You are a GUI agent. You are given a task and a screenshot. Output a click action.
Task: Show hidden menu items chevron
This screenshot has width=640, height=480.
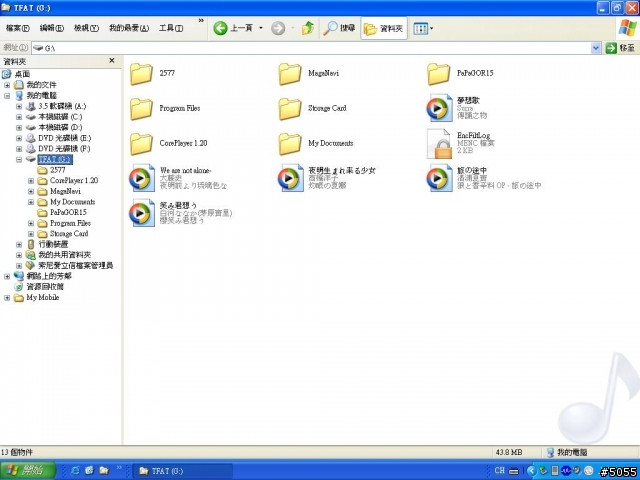(x=201, y=20)
